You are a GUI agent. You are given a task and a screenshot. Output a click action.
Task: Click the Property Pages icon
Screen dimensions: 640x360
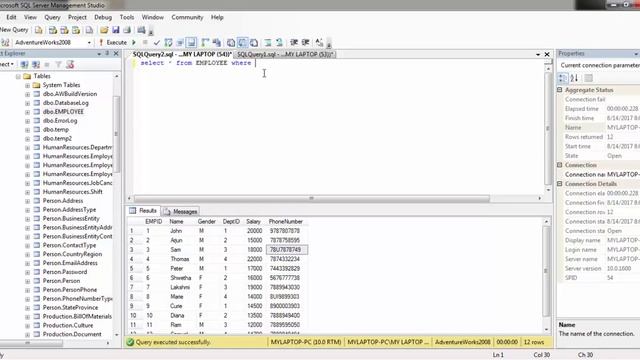pos(588,78)
